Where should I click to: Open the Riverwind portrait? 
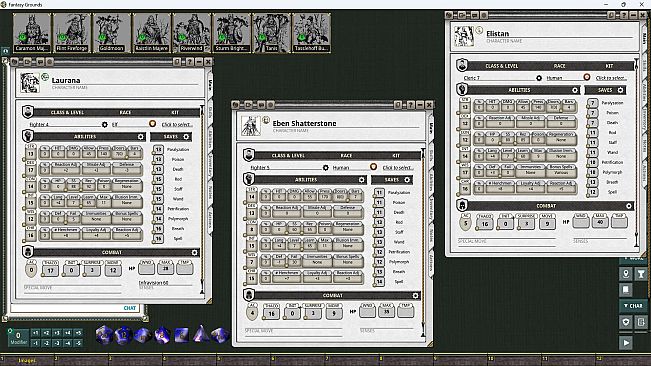(x=191, y=33)
